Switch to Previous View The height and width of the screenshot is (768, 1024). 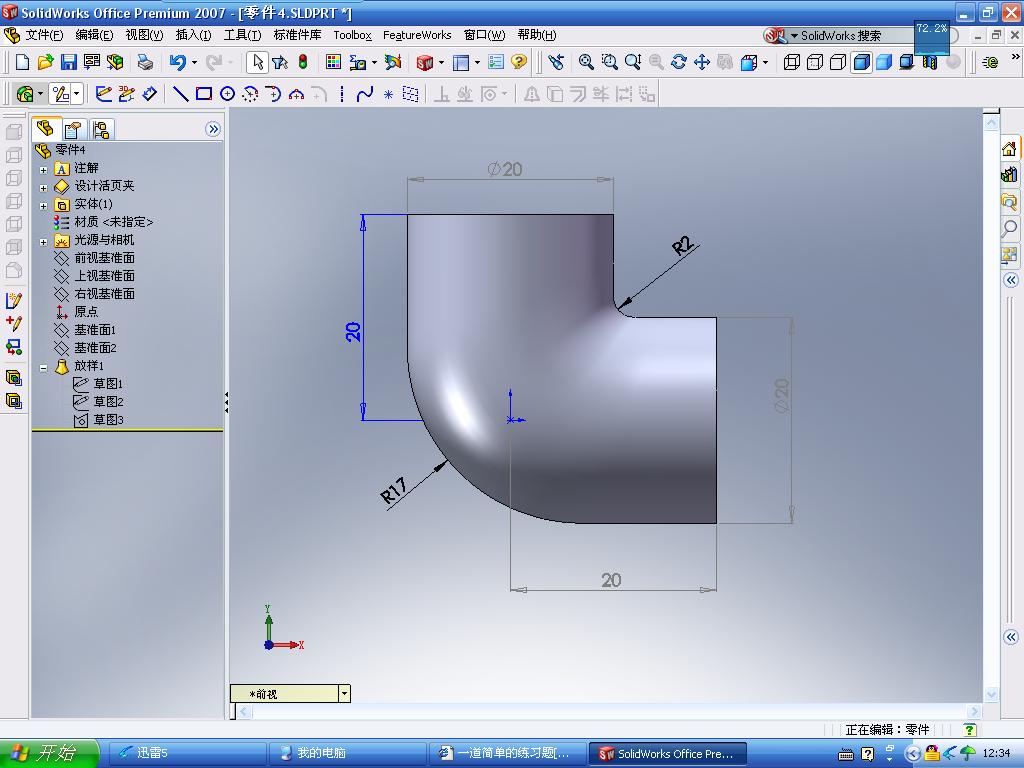point(556,62)
